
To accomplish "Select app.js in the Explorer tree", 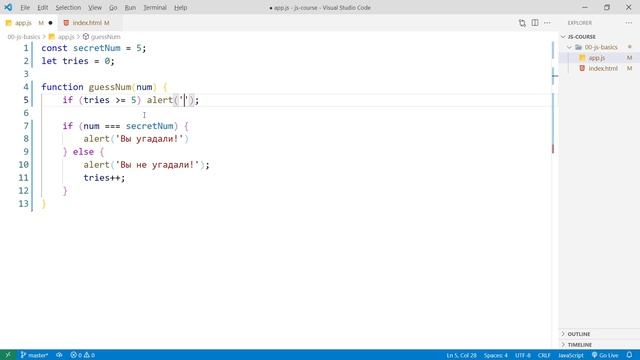I will (x=597, y=58).
